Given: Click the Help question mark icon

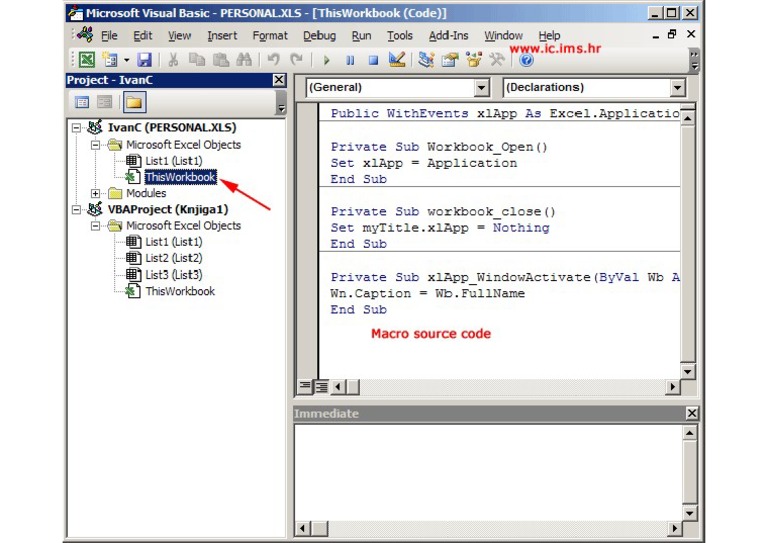Looking at the screenshot, I should point(527,61).
